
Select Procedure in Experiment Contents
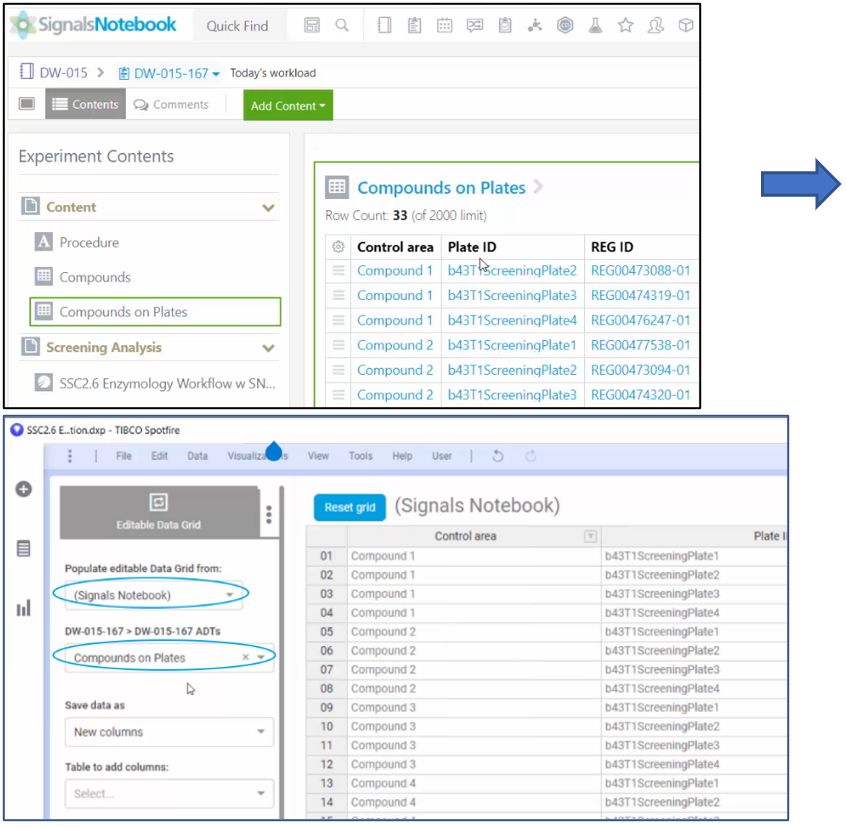tap(89, 243)
